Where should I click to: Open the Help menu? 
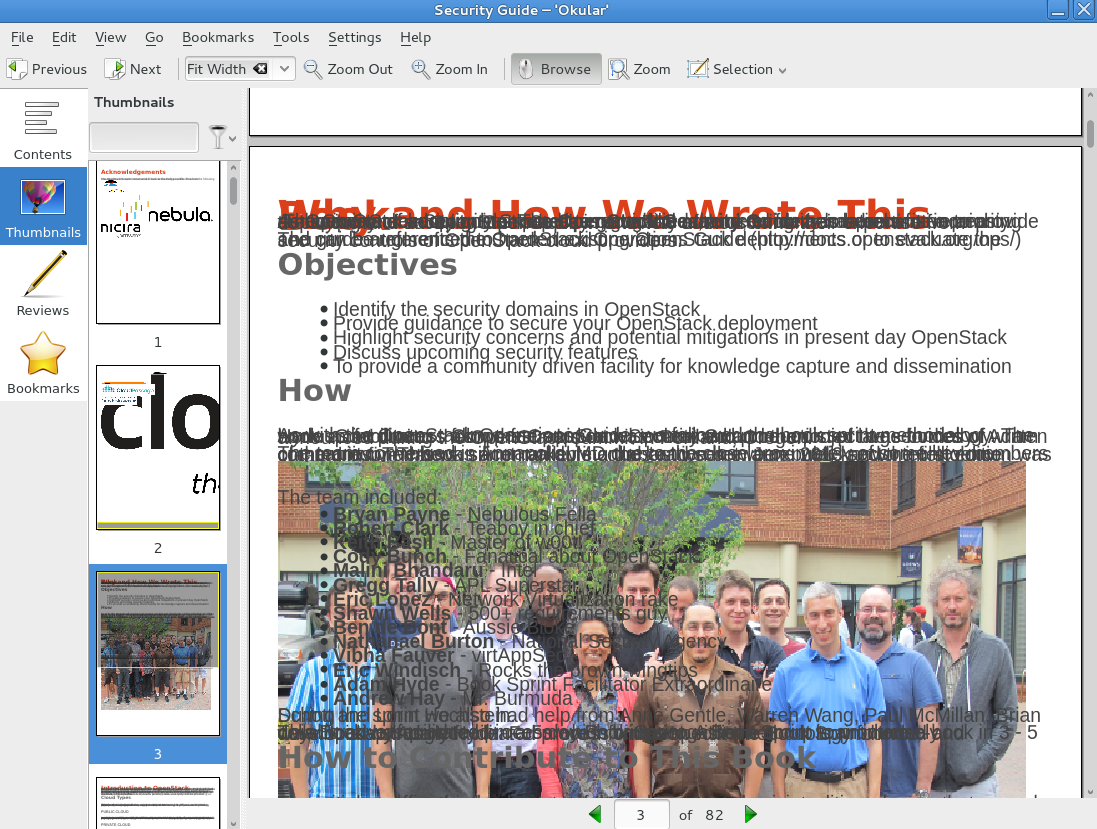tap(416, 38)
